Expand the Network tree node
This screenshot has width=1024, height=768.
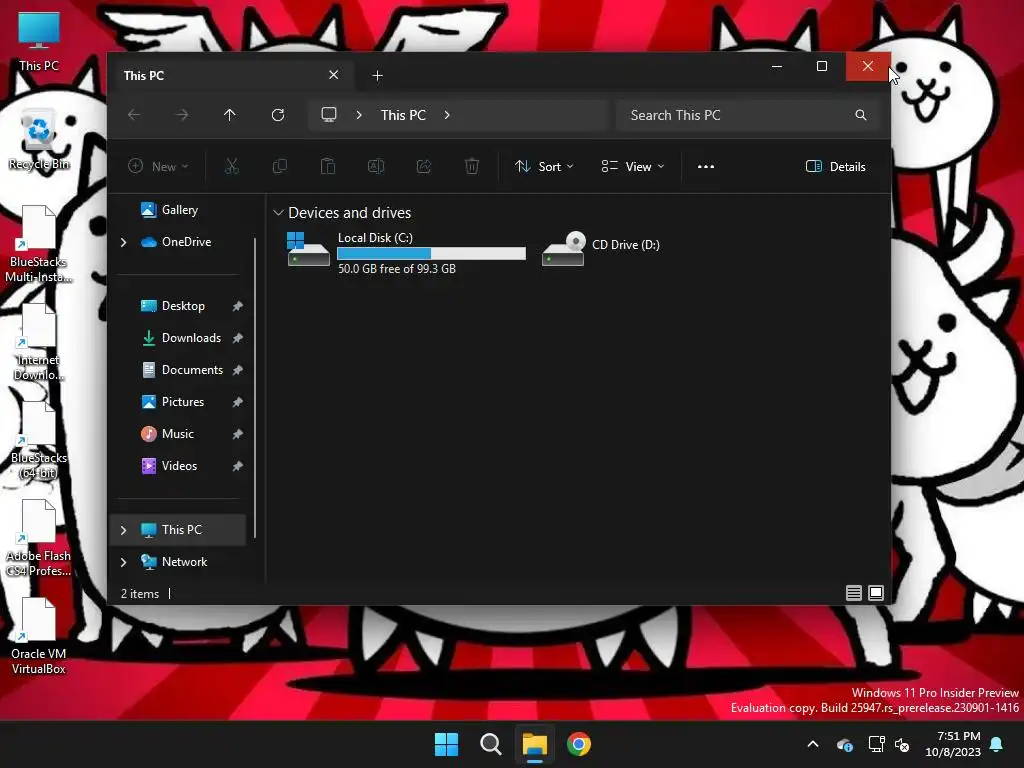point(123,562)
